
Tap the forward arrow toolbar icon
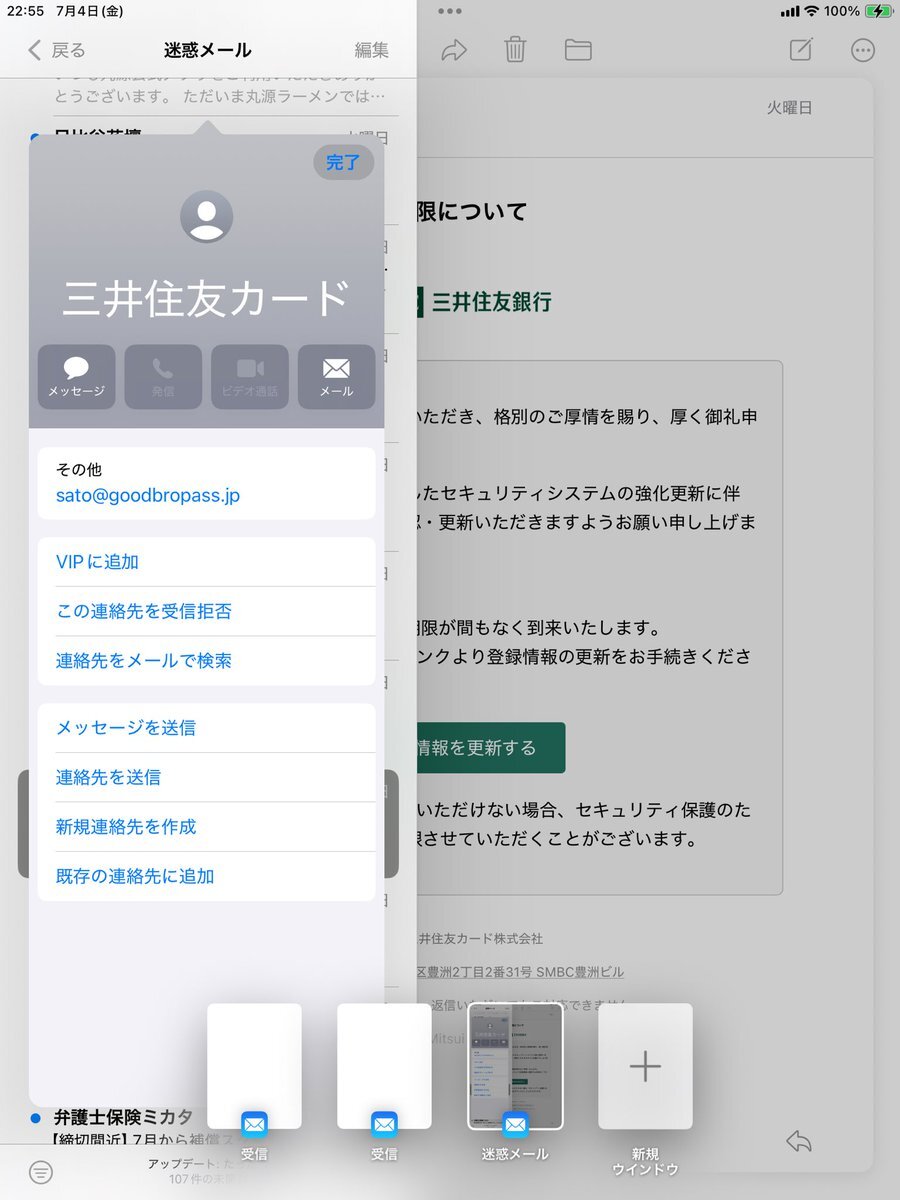454,50
